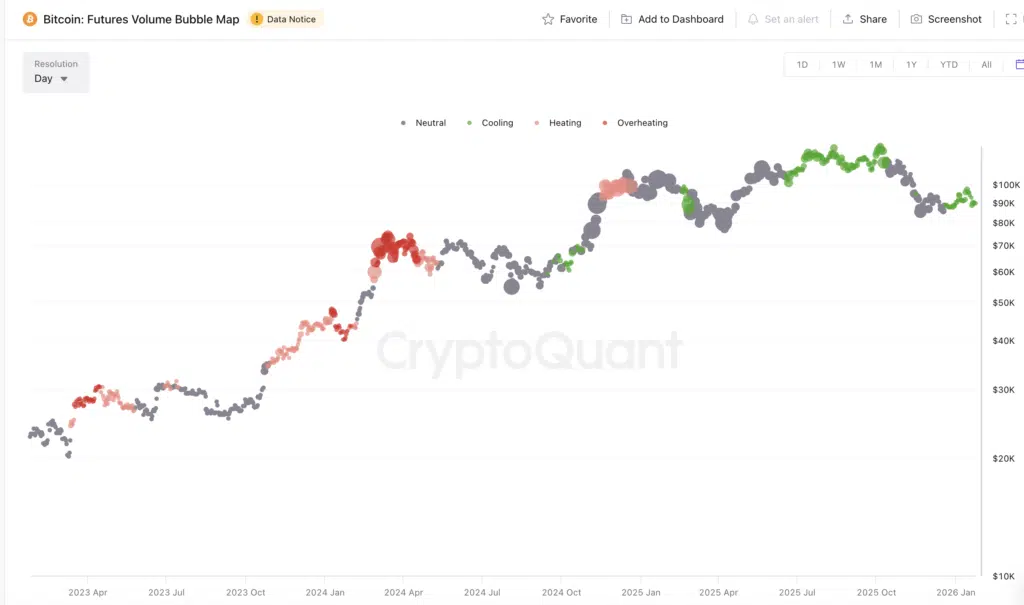The height and width of the screenshot is (605, 1024).
Task: Select the All time range option
Action: tap(986, 63)
